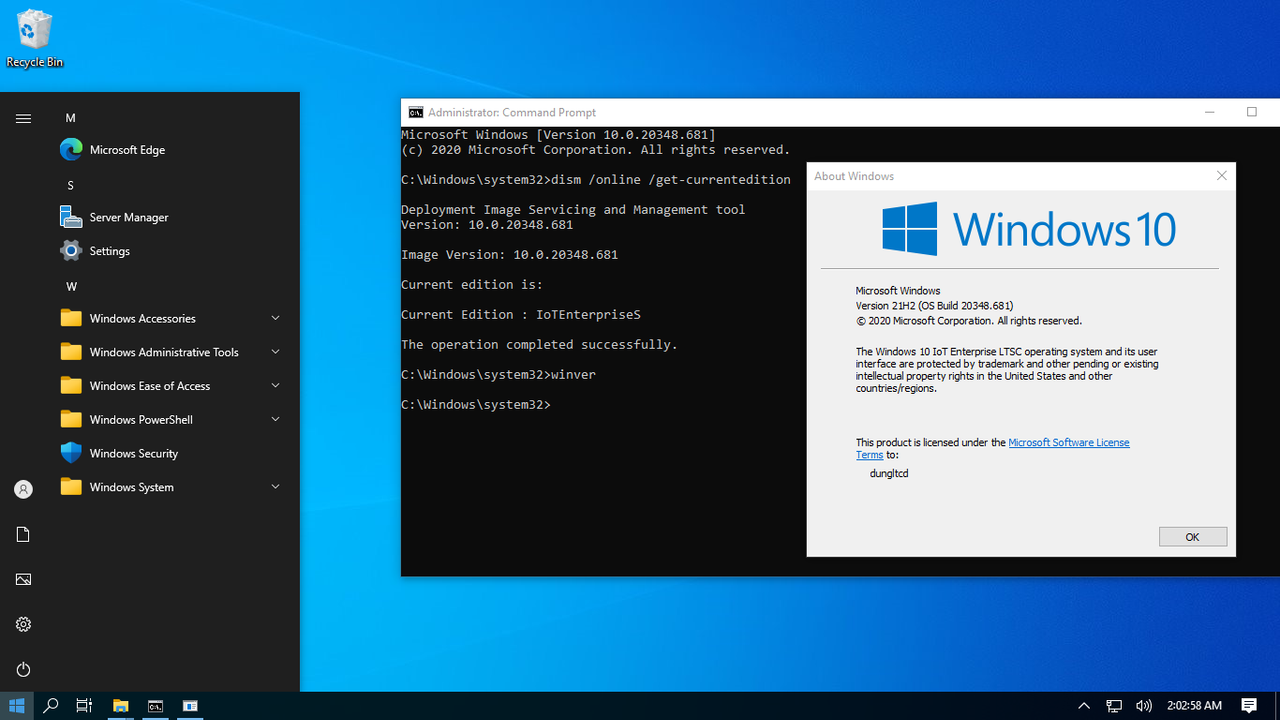The image size is (1280, 720).
Task: Click the Windows 10 logo banner
Action: [1028, 229]
